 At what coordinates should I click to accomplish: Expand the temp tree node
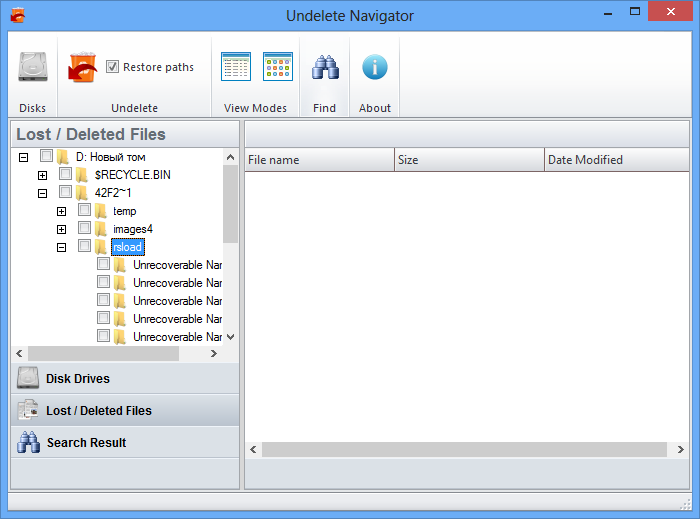point(62,212)
